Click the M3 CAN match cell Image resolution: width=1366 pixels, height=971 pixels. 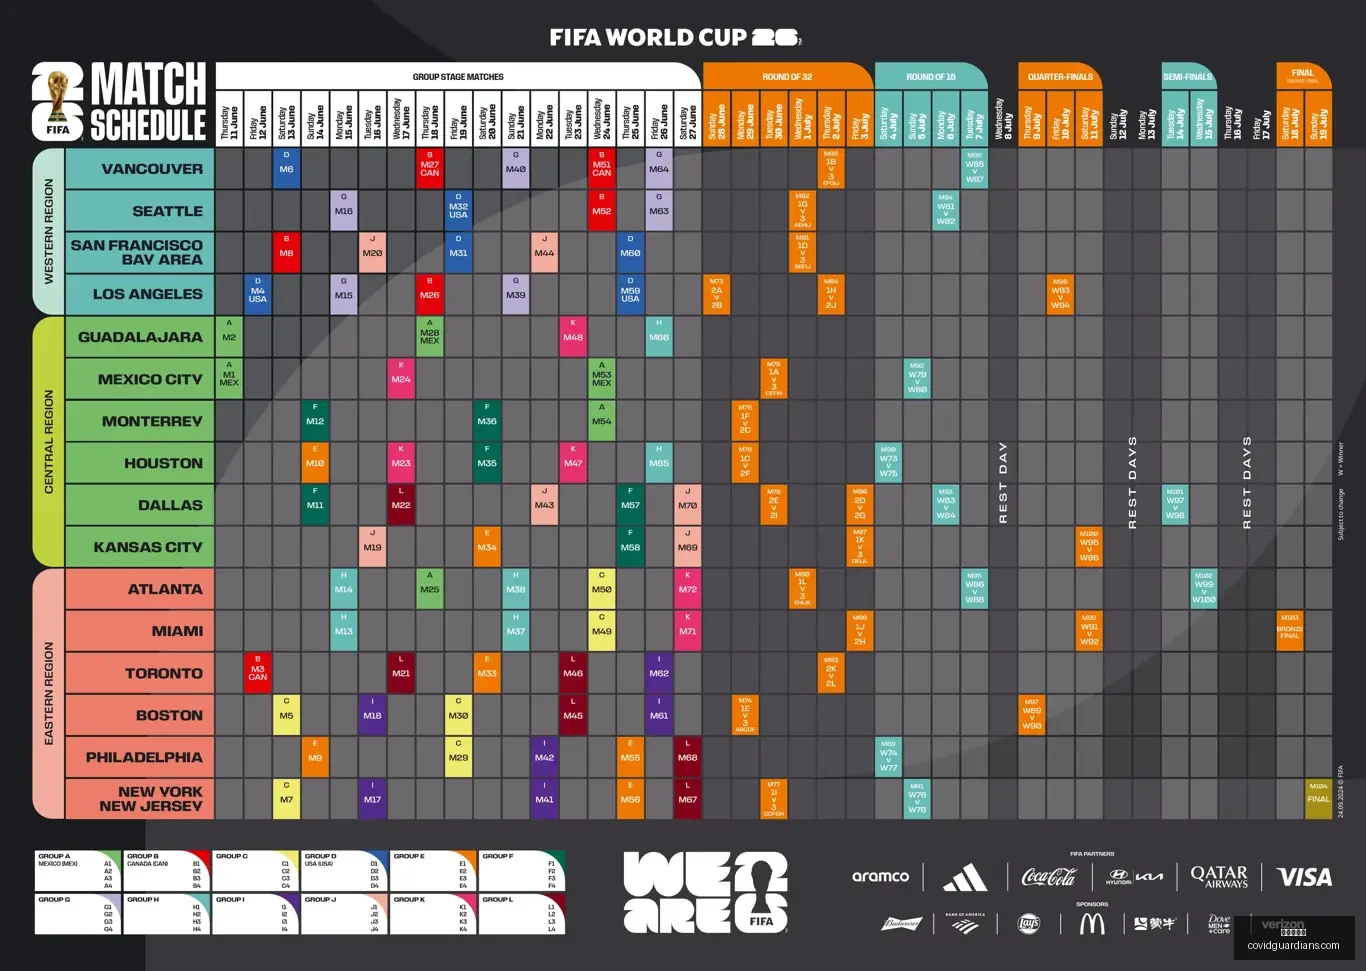pyautogui.click(x=258, y=673)
